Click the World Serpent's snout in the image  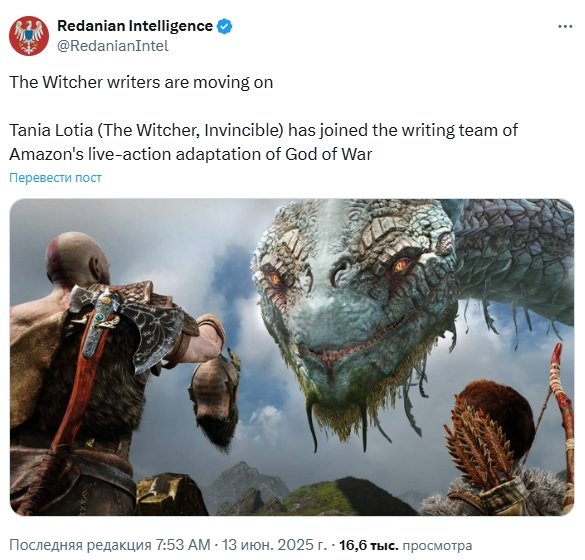[336, 328]
